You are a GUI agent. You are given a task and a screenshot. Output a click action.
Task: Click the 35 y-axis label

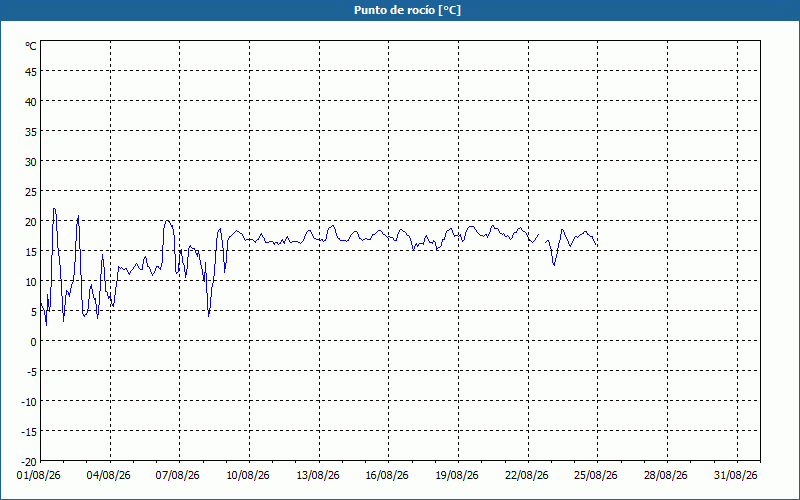pyautogui.click(x=31, y=132)
